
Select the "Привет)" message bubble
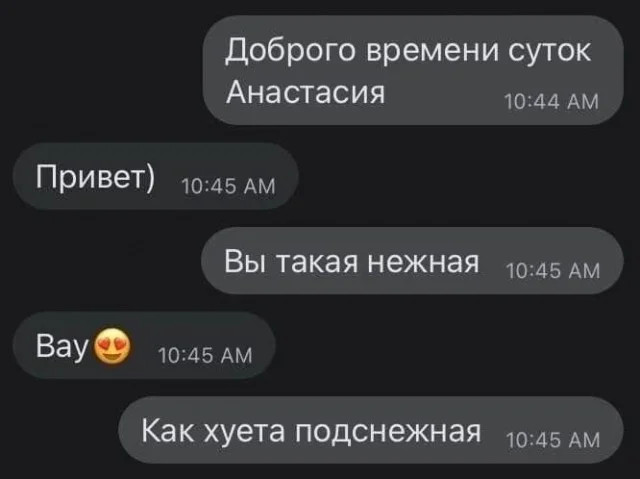(x=156, y=176)
